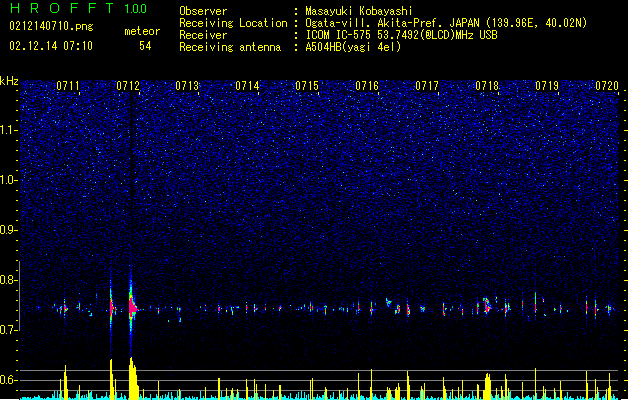Click the 0712 time marker
Viewport: 629px width, 400px height.
pyautogui.click(x=128, y=86)
